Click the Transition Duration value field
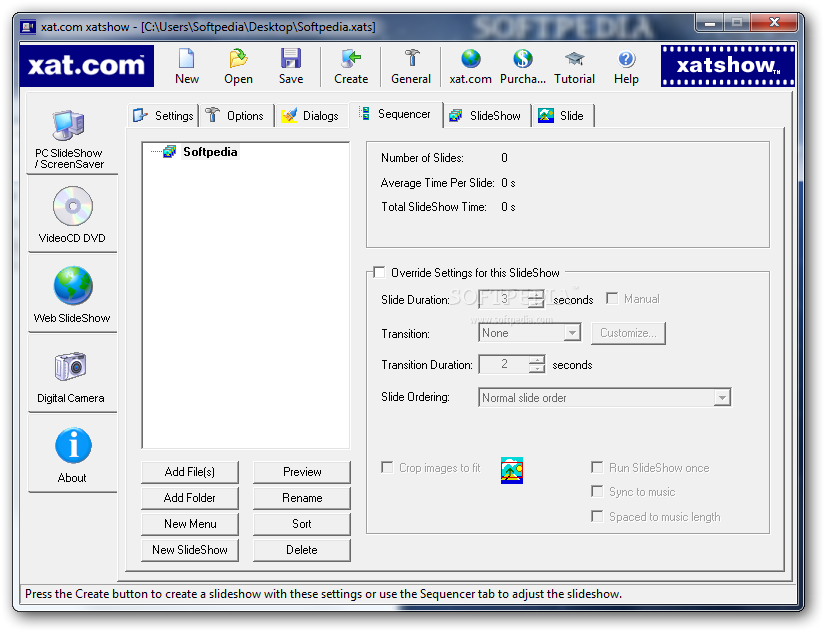Screen dimensions: 825x632 pos(504,364)
